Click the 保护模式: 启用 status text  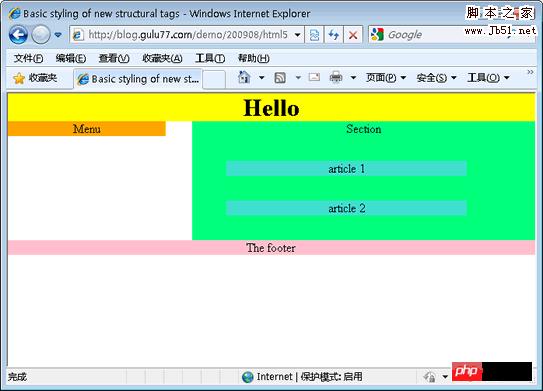[x=331, y=377]
